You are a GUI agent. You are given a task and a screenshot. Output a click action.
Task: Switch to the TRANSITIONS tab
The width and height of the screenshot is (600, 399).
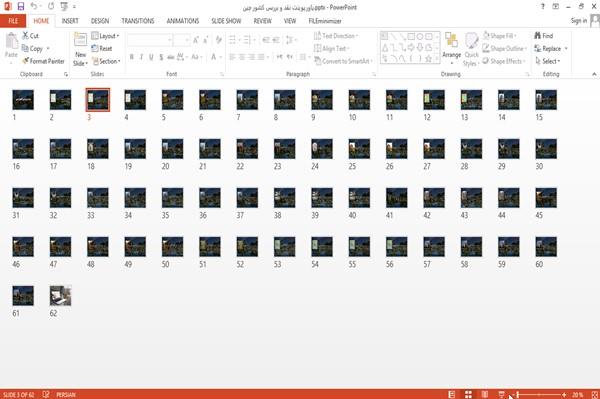(x=138, y=21)
